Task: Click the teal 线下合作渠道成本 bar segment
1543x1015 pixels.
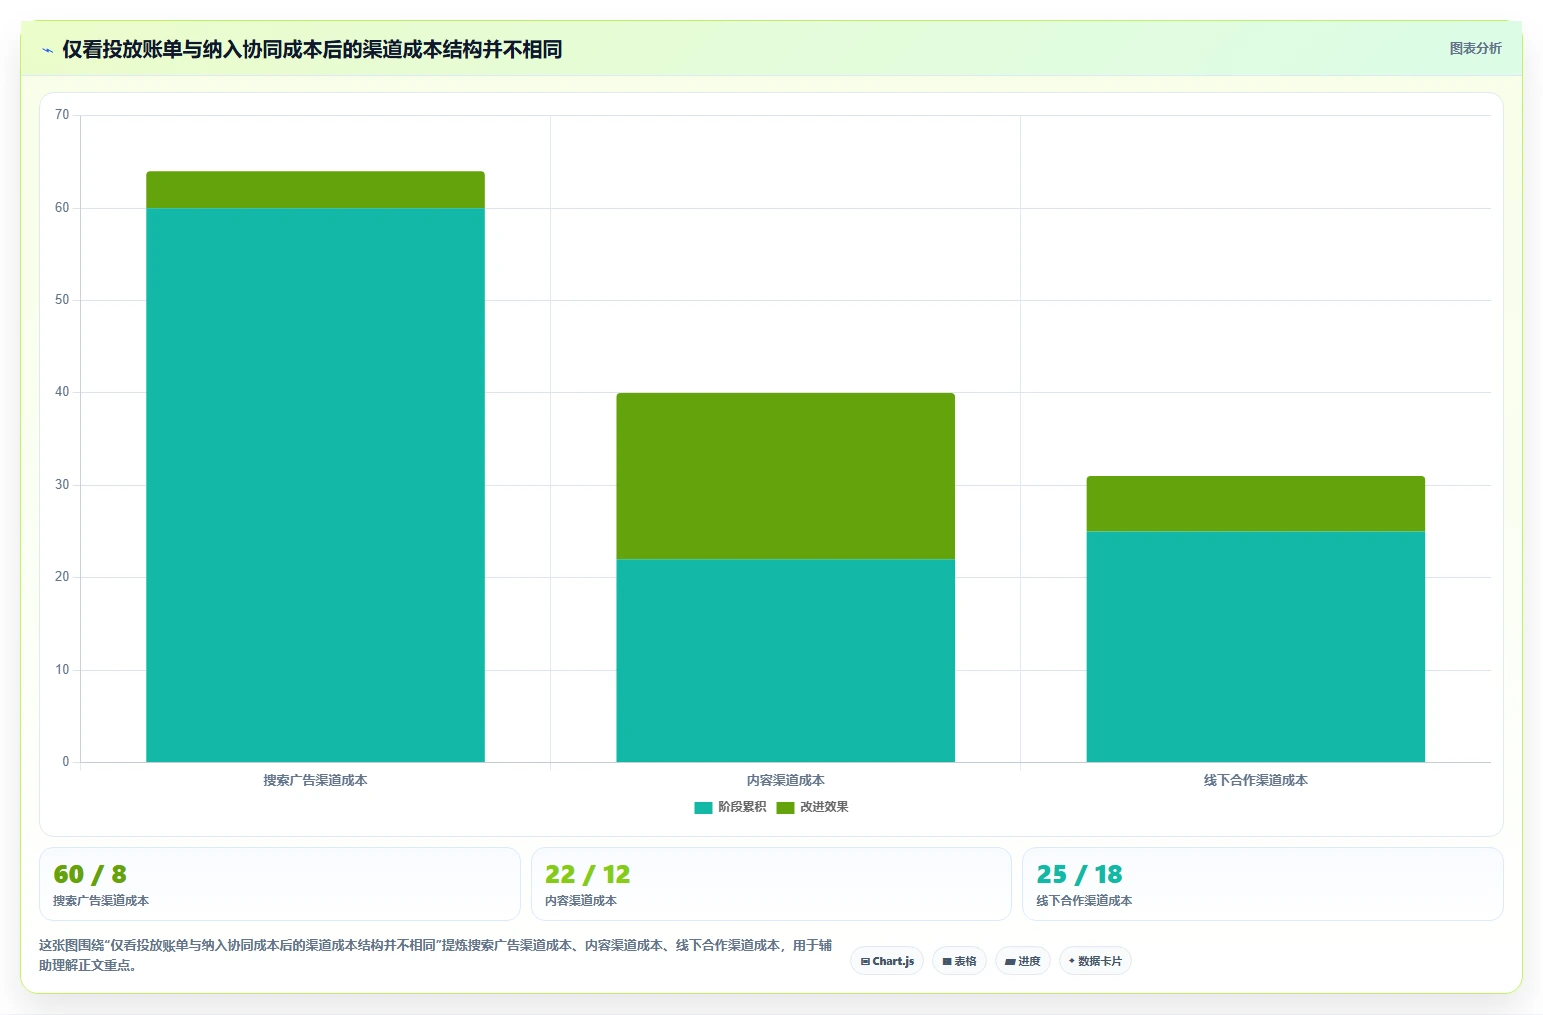Action: coord(1255,646)
